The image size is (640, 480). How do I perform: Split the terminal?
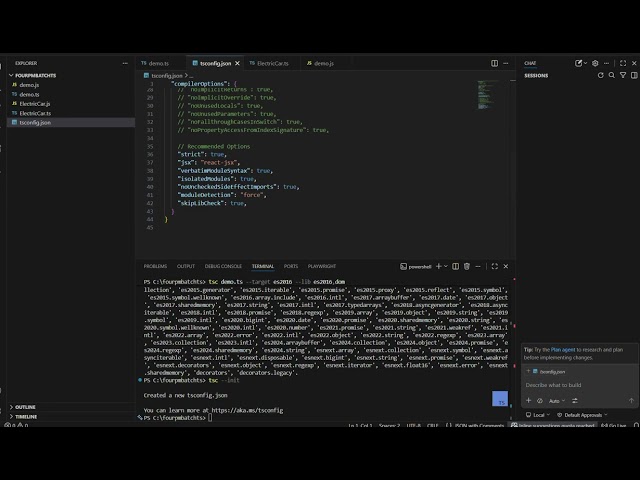tap(456, 266)
